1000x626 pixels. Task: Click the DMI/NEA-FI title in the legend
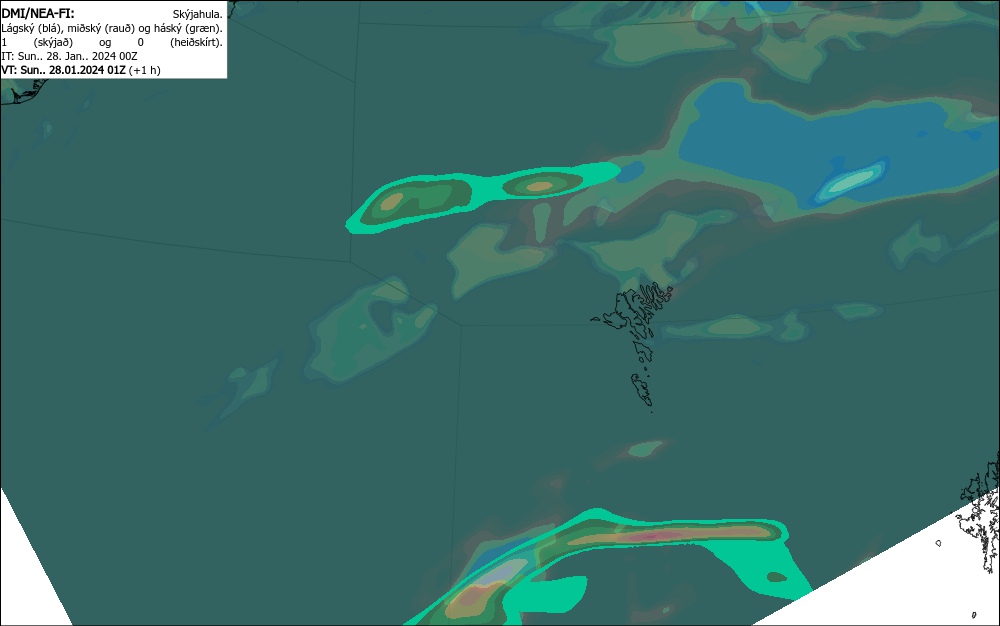[38, 13]
